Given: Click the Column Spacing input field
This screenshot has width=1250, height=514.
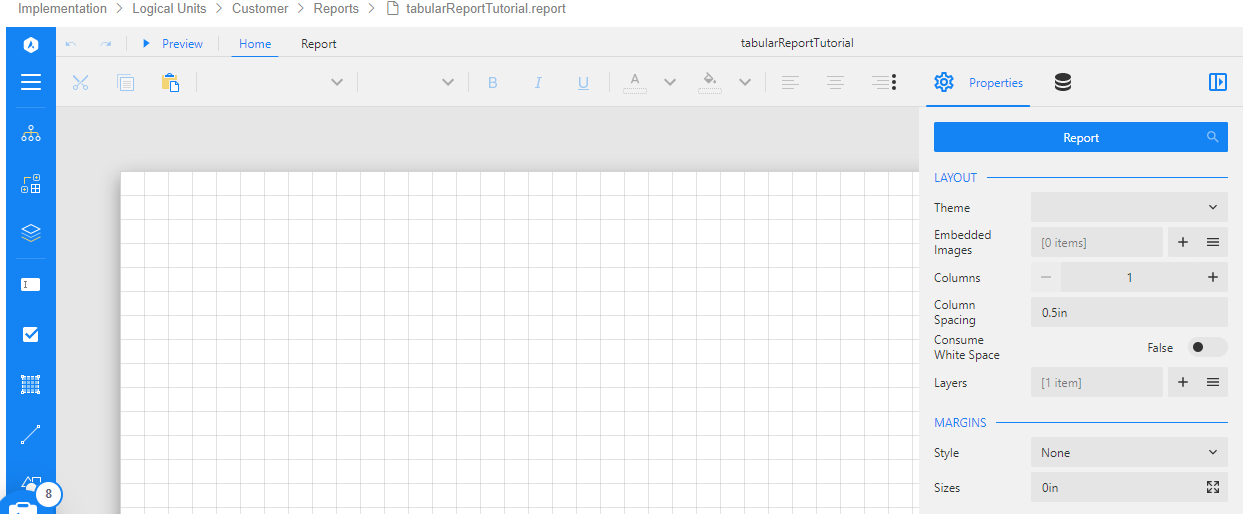Looking at the screenshot, I should tap(1128, 312).
